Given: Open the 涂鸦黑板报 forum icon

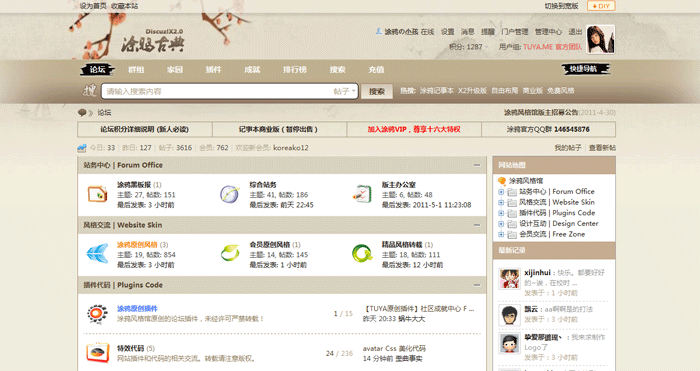Looking at the screenshot, I should (97, 194).
